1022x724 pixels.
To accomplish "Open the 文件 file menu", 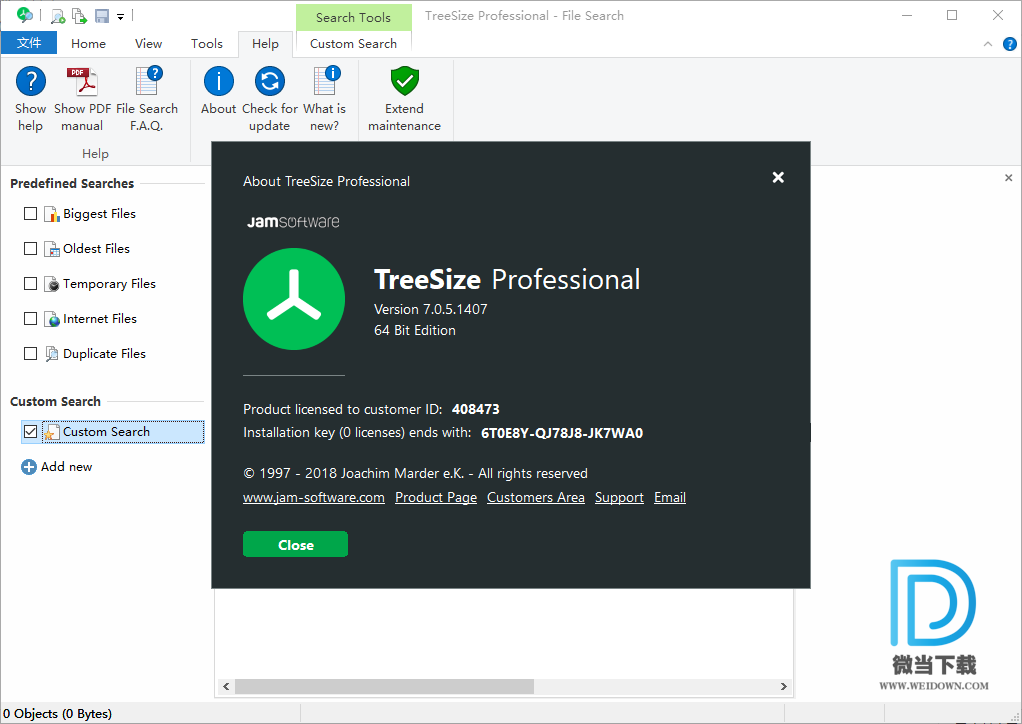I will click(x=29, y=43).
